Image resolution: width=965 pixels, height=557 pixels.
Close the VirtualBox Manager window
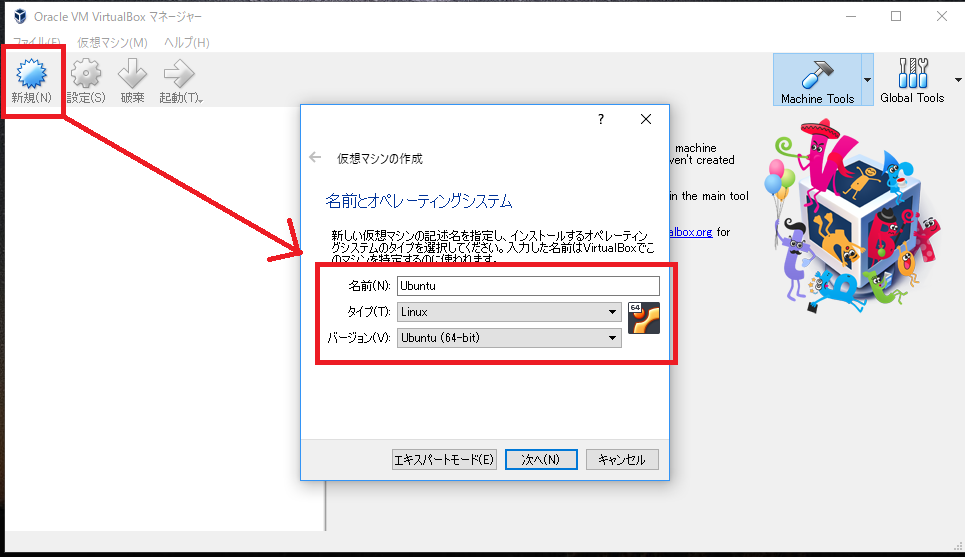coord(942,17)
